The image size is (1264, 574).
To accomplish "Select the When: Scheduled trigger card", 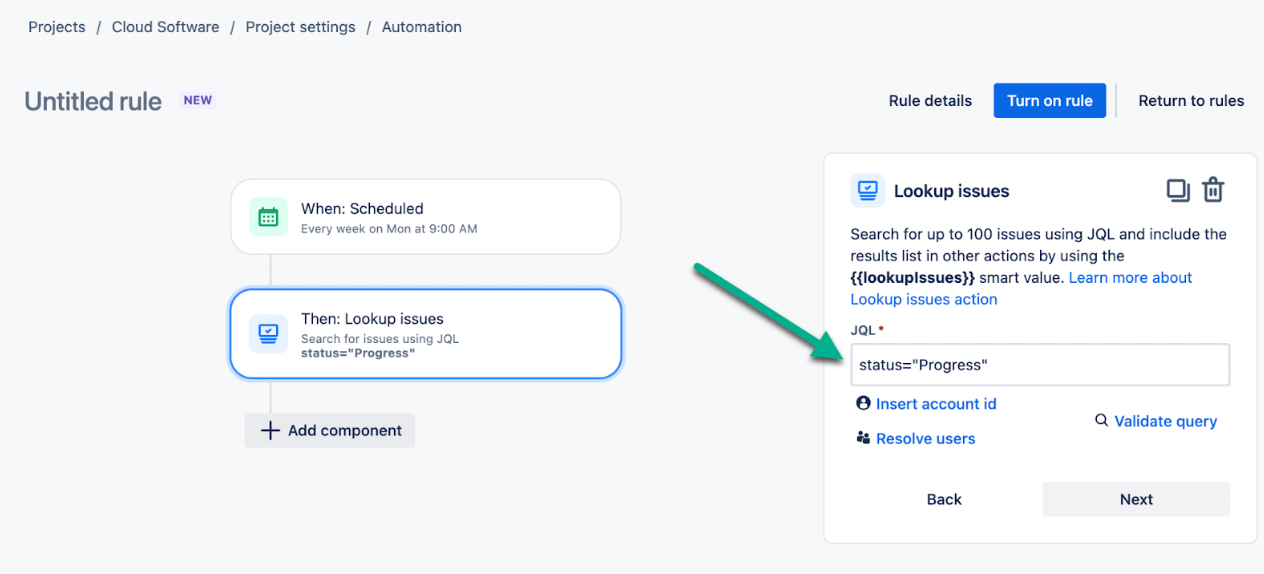I will click(426, 217).
